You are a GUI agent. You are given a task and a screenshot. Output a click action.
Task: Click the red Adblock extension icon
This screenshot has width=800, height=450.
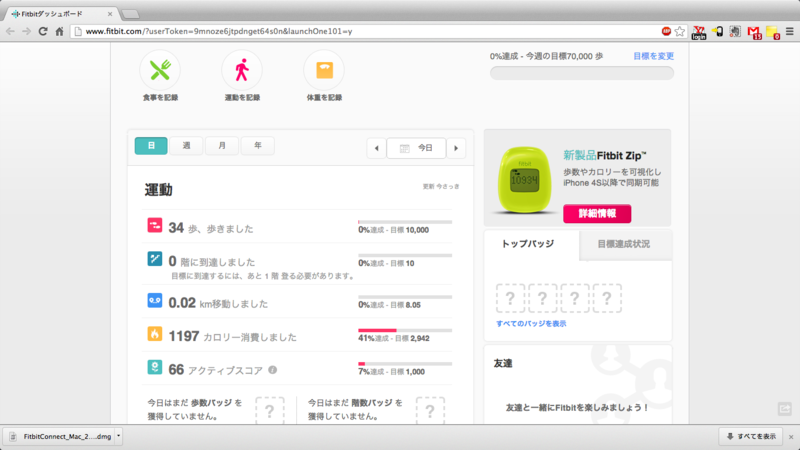coord(666,32)
